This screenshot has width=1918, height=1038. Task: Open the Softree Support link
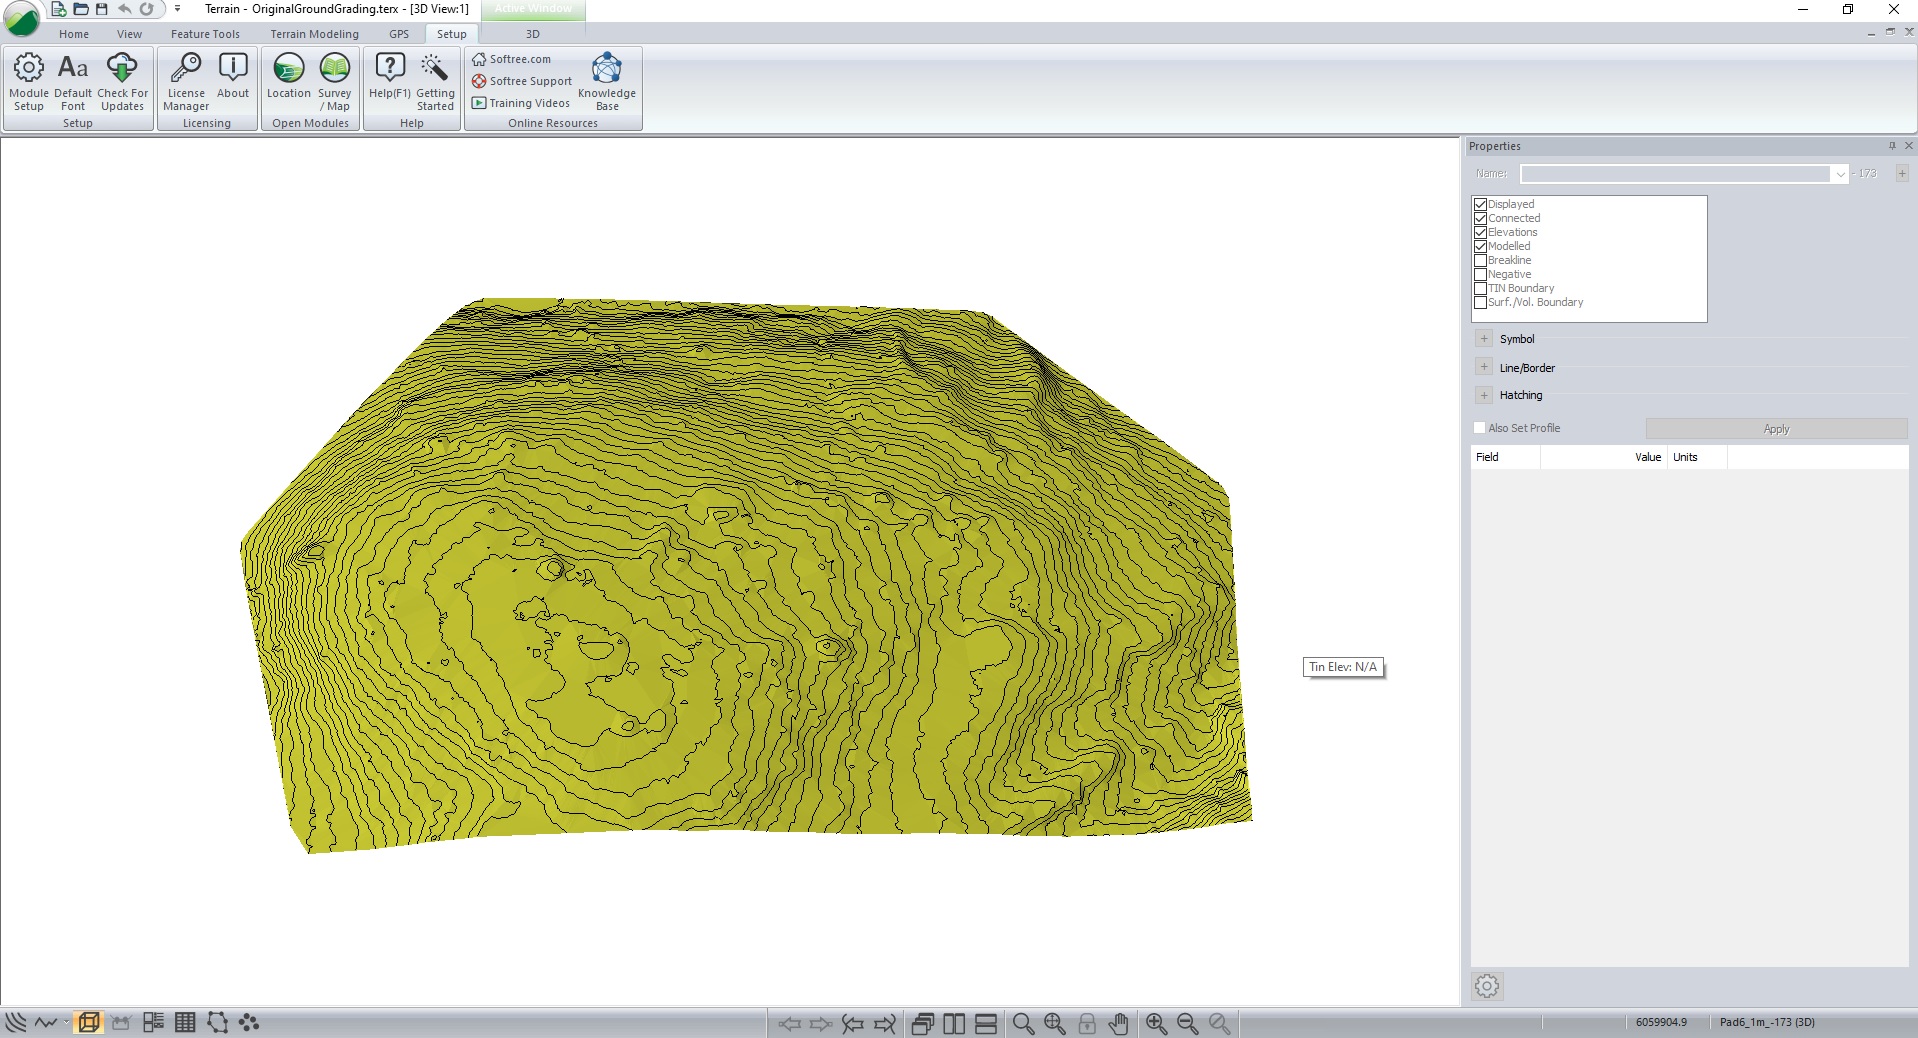click(x=522, y=81)
